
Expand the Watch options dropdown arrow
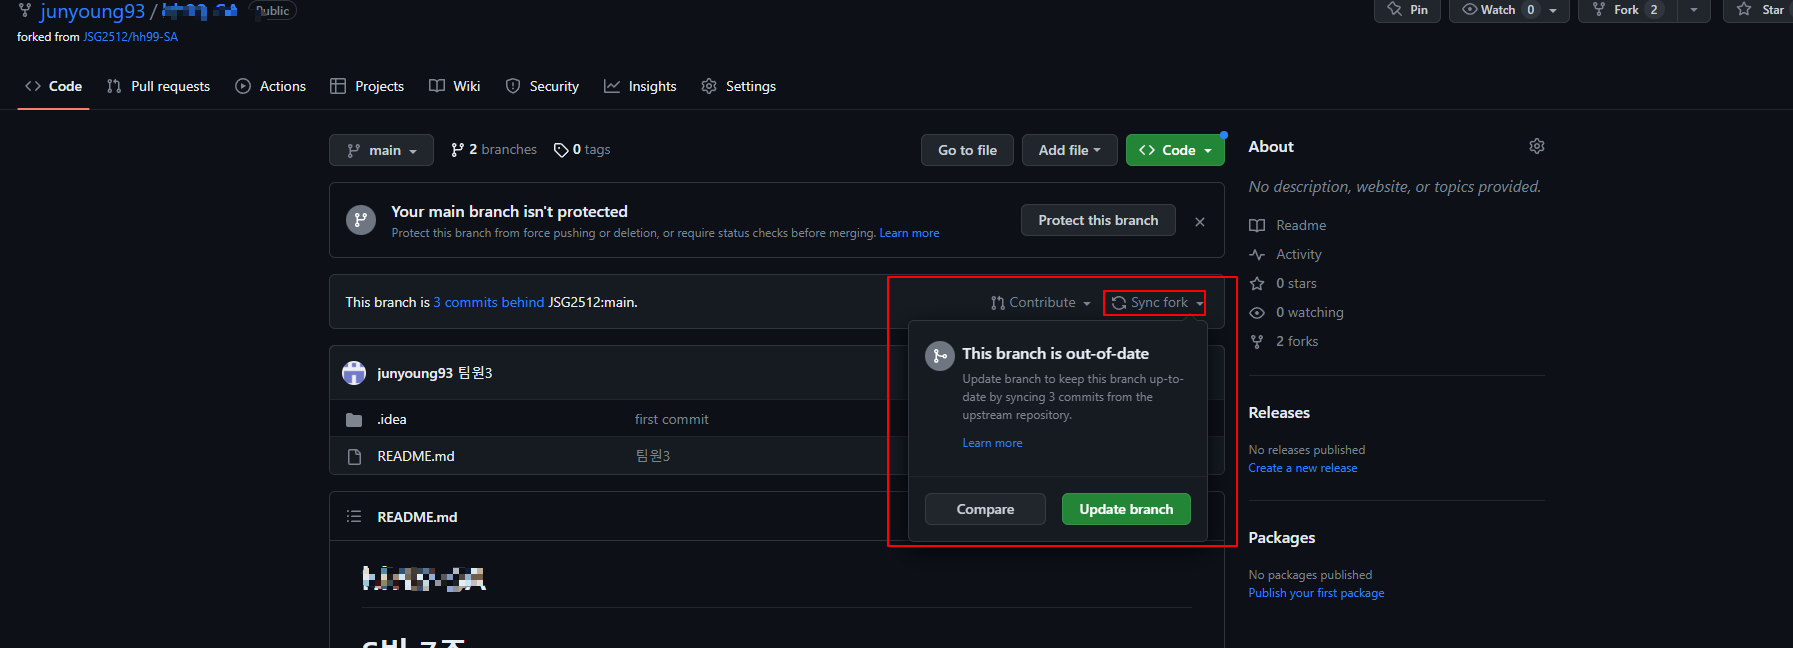[x=1554, y=10]
